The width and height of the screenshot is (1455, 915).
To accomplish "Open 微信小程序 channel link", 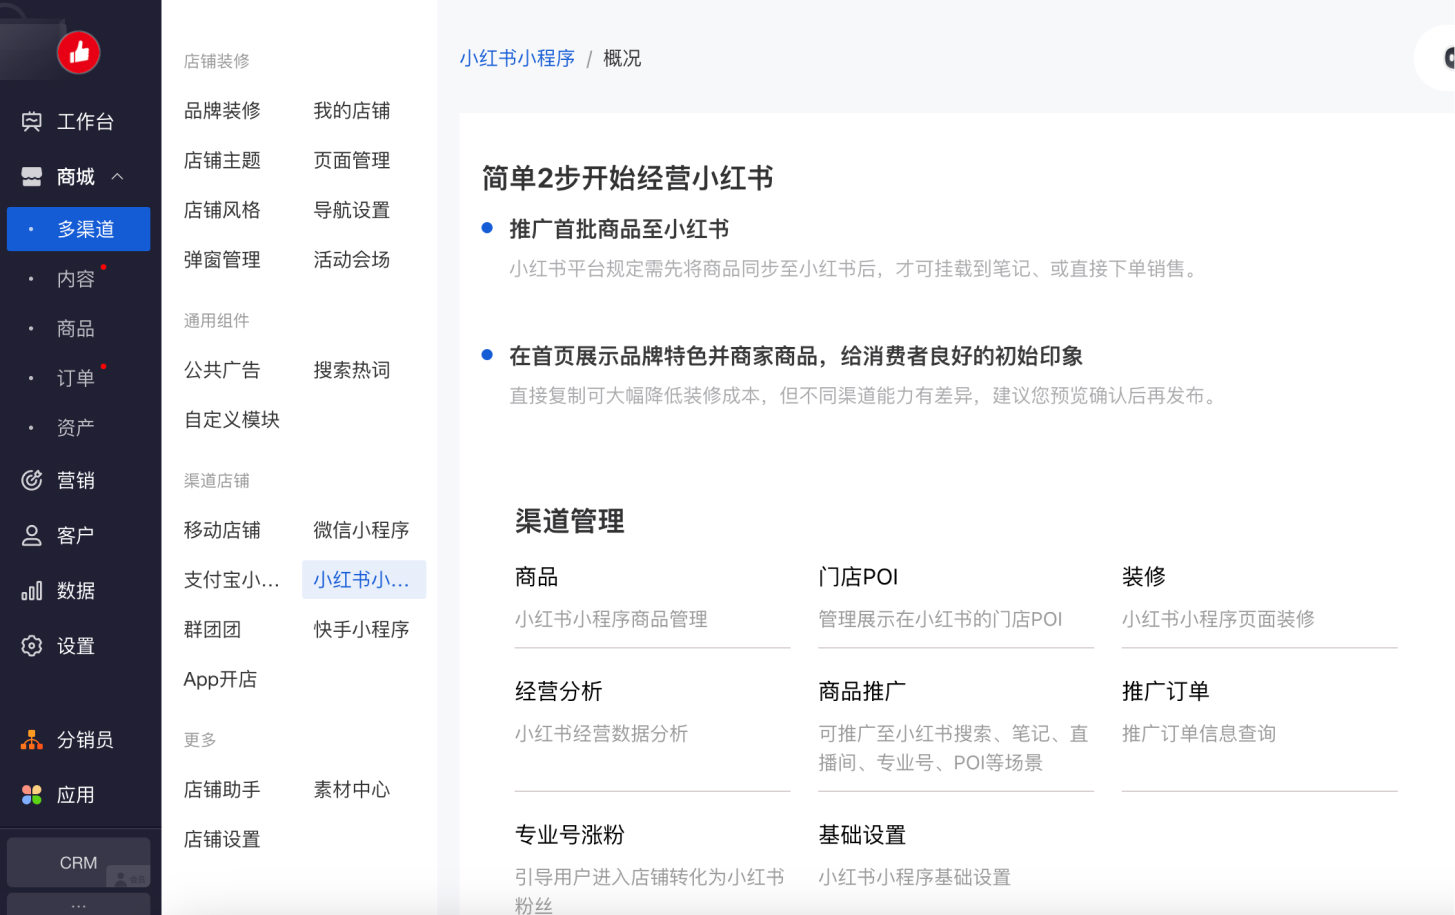I will click(361, 530).
